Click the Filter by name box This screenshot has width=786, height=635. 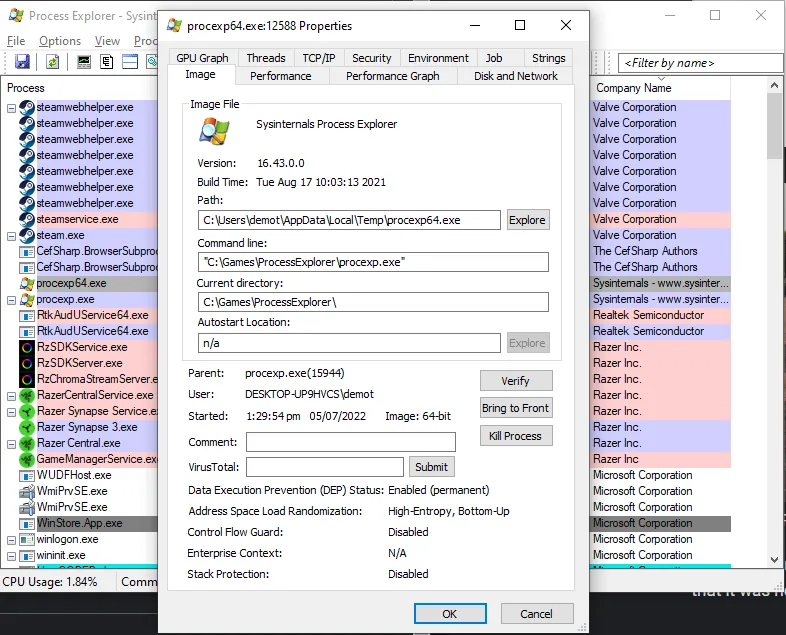700,63
